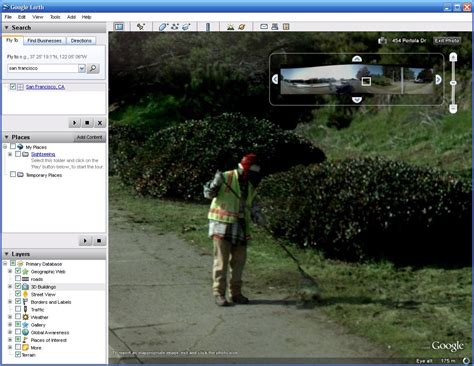Switch to the Find Businesses tab

pos(44,41)
